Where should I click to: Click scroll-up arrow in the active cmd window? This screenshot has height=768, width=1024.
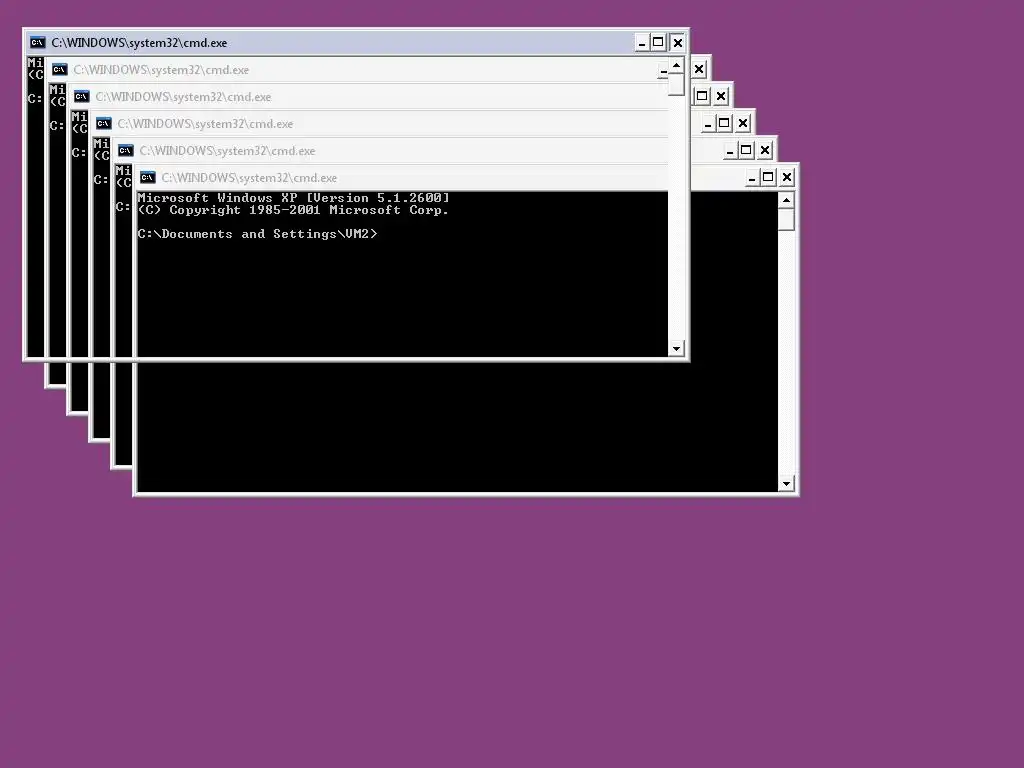click(677, 65)
